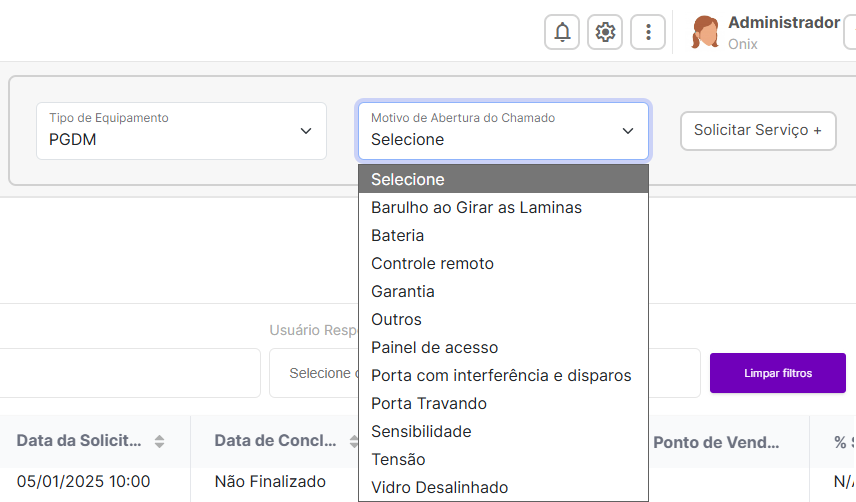Click the Ponto de Vend... column header
The width and height of the screenshot is (856, 502).
(x=716, y=443)
